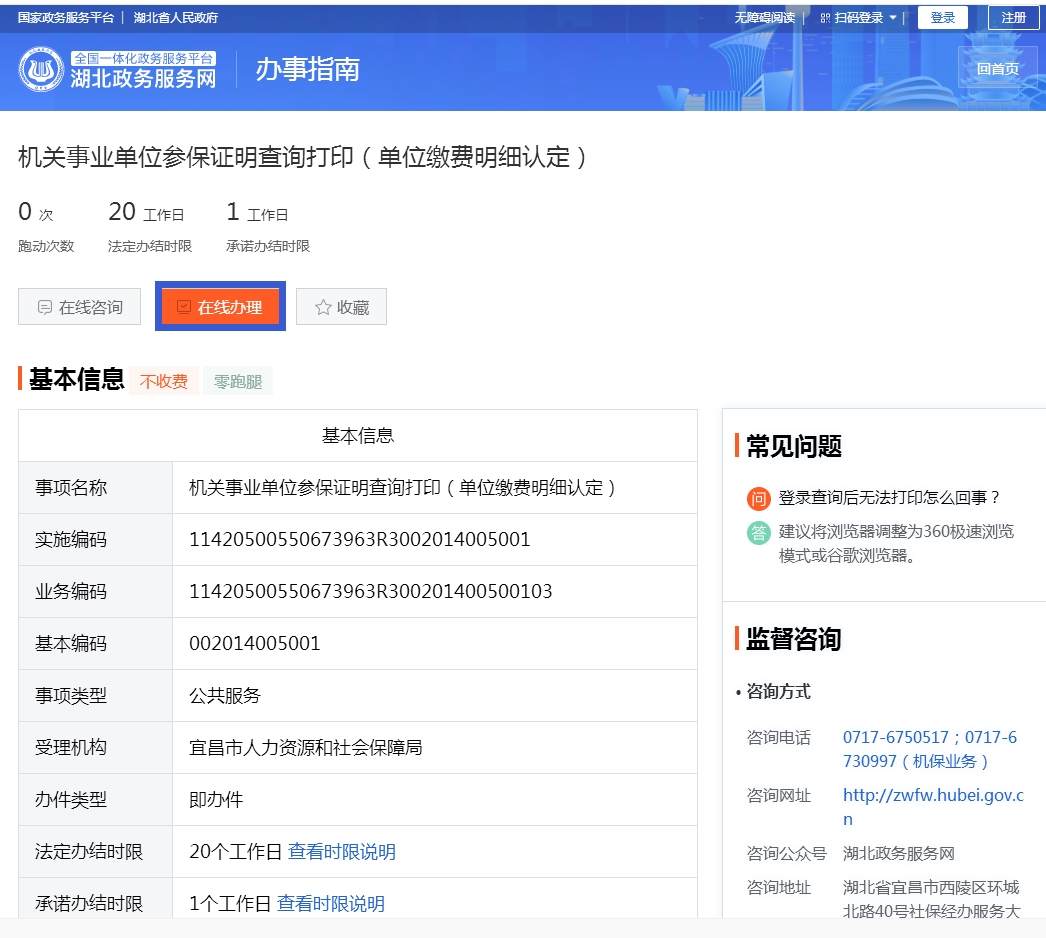Expand the 扫码登录 dropdown arrow
This screenshot has width=1046, height=938.
click(893, 18)
